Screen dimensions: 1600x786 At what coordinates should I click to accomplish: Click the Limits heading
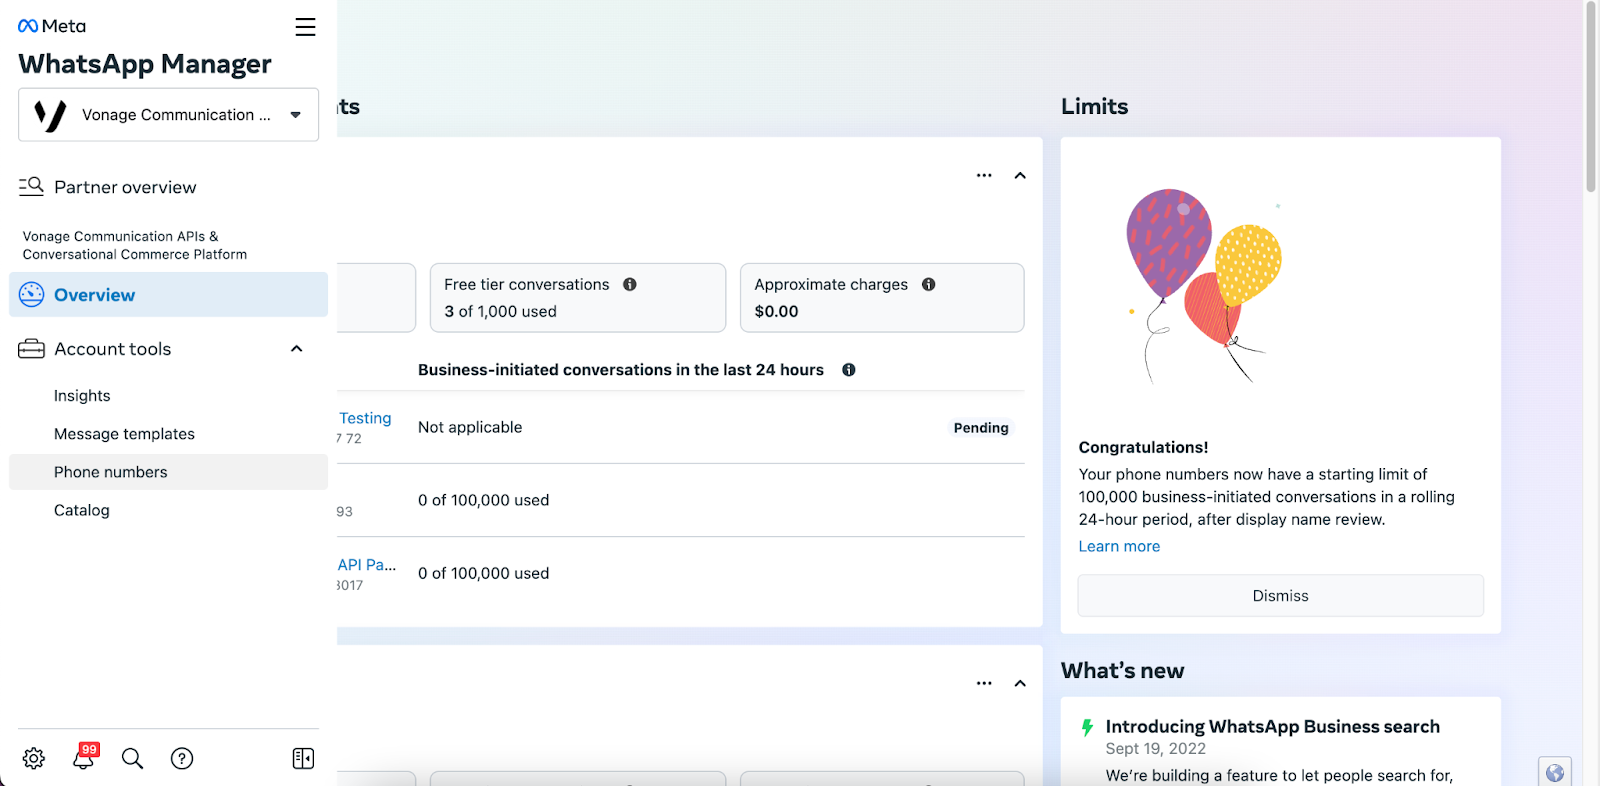point(1094,106)
